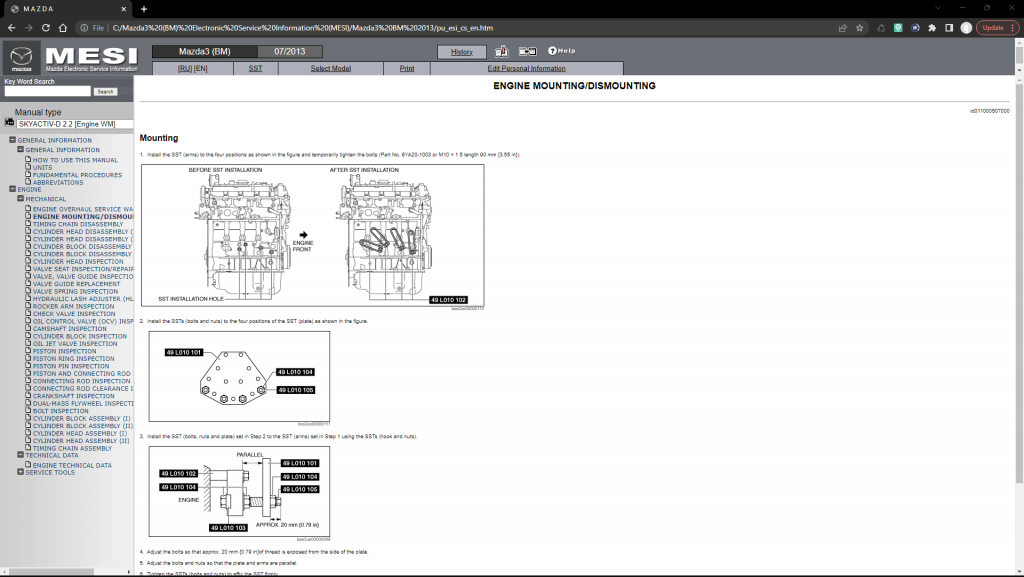Collapse the GENERAL INFORMATION tree branch
Screen dimensions: 1024x577
[x=12, y=140]
